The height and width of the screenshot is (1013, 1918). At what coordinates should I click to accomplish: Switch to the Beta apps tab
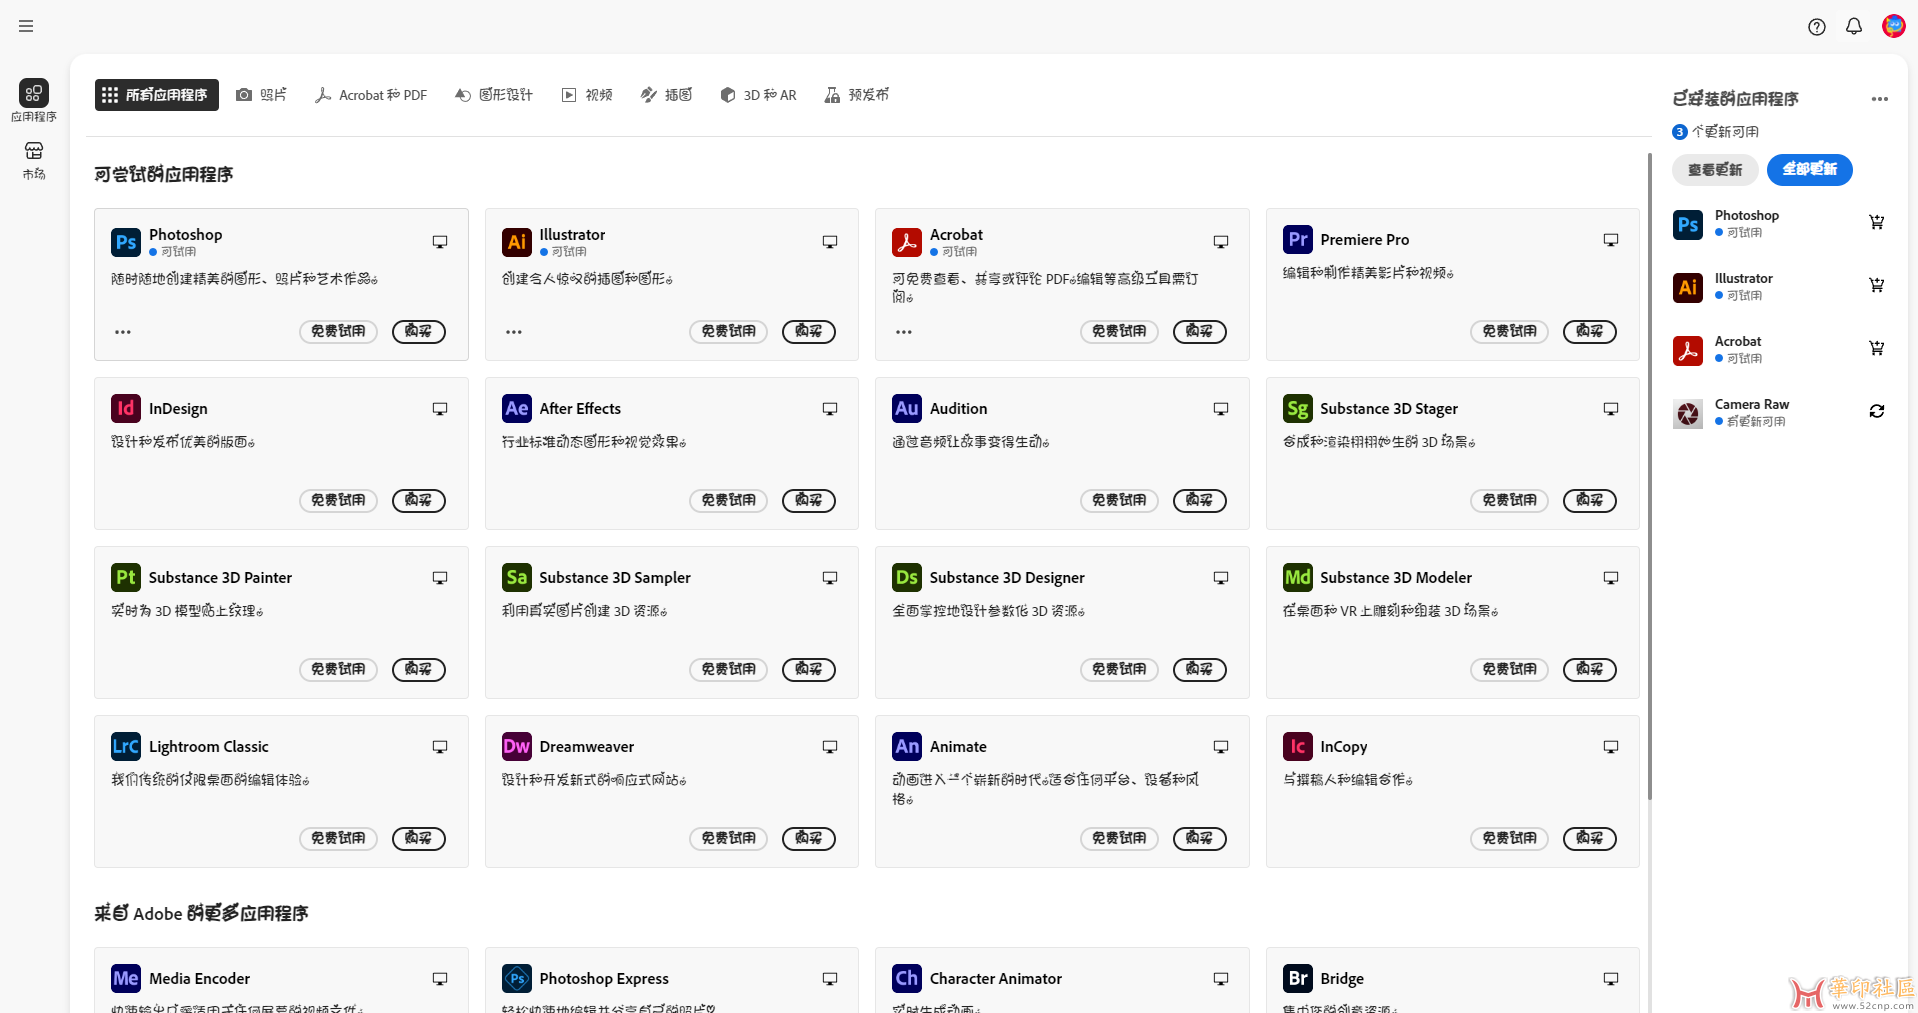point(857,95)
